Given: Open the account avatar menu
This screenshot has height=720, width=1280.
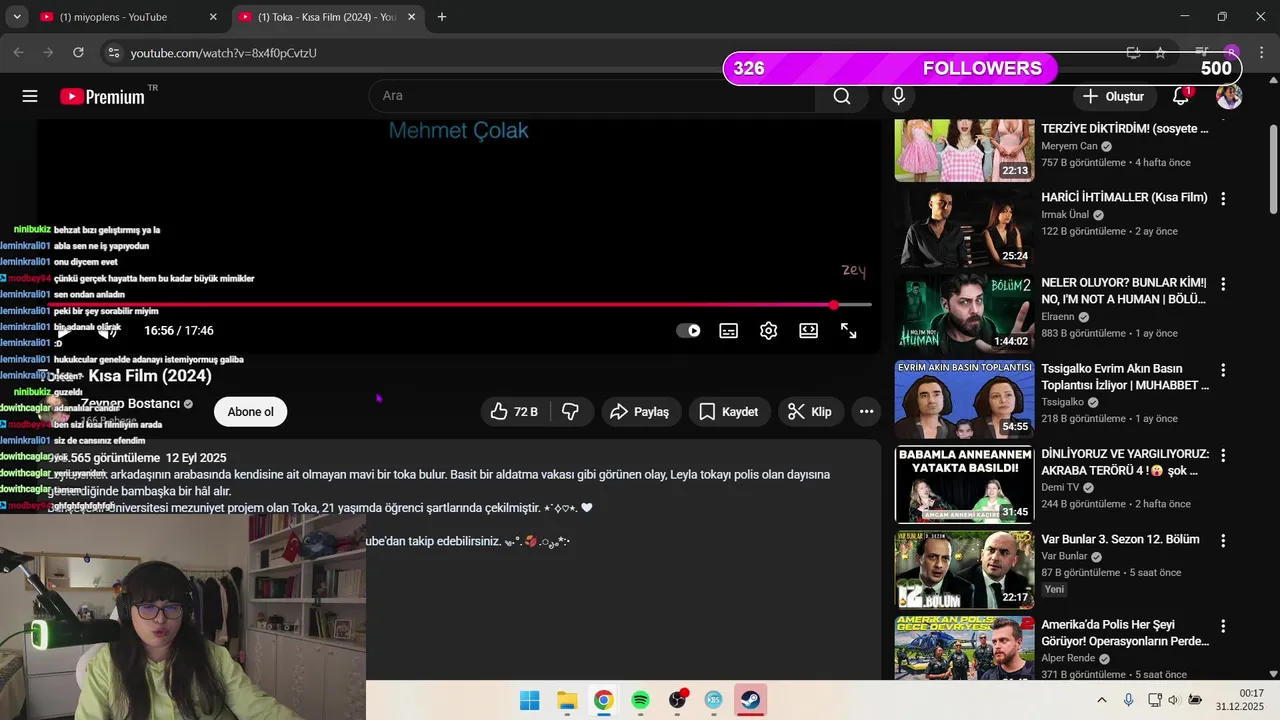Looking at the screenshot, I should (1229, 96).
